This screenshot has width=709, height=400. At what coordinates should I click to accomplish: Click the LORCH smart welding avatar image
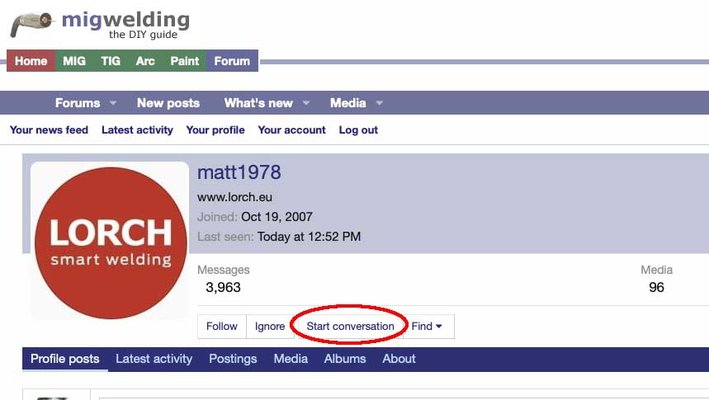pos(110,243)
